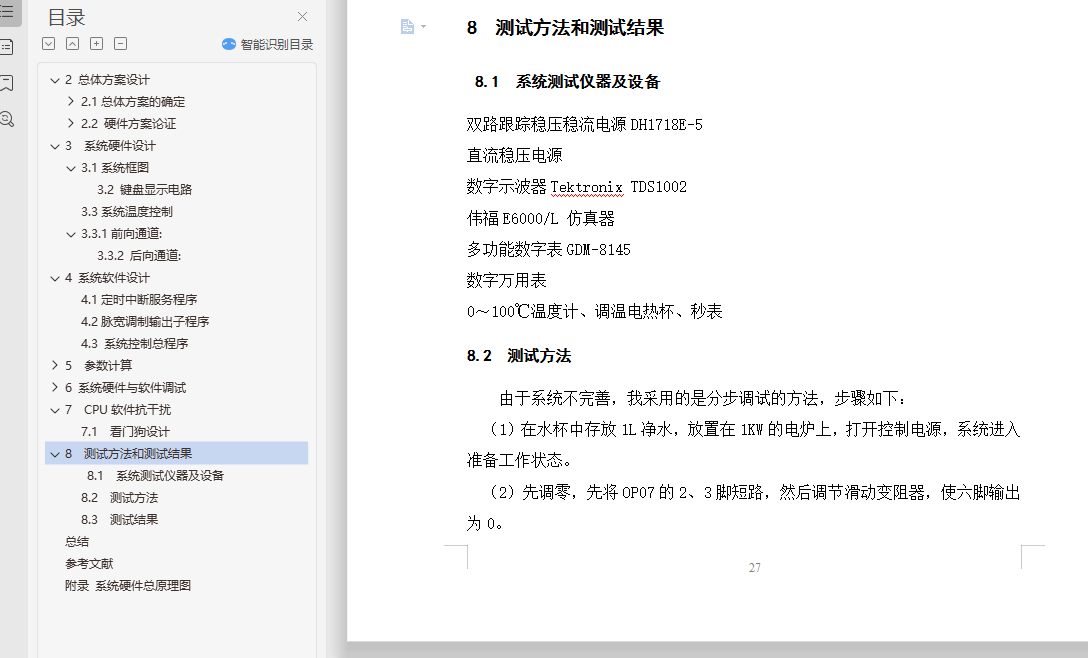
Task: Go to 总结 in outline
Action: [x=77, y=541]
